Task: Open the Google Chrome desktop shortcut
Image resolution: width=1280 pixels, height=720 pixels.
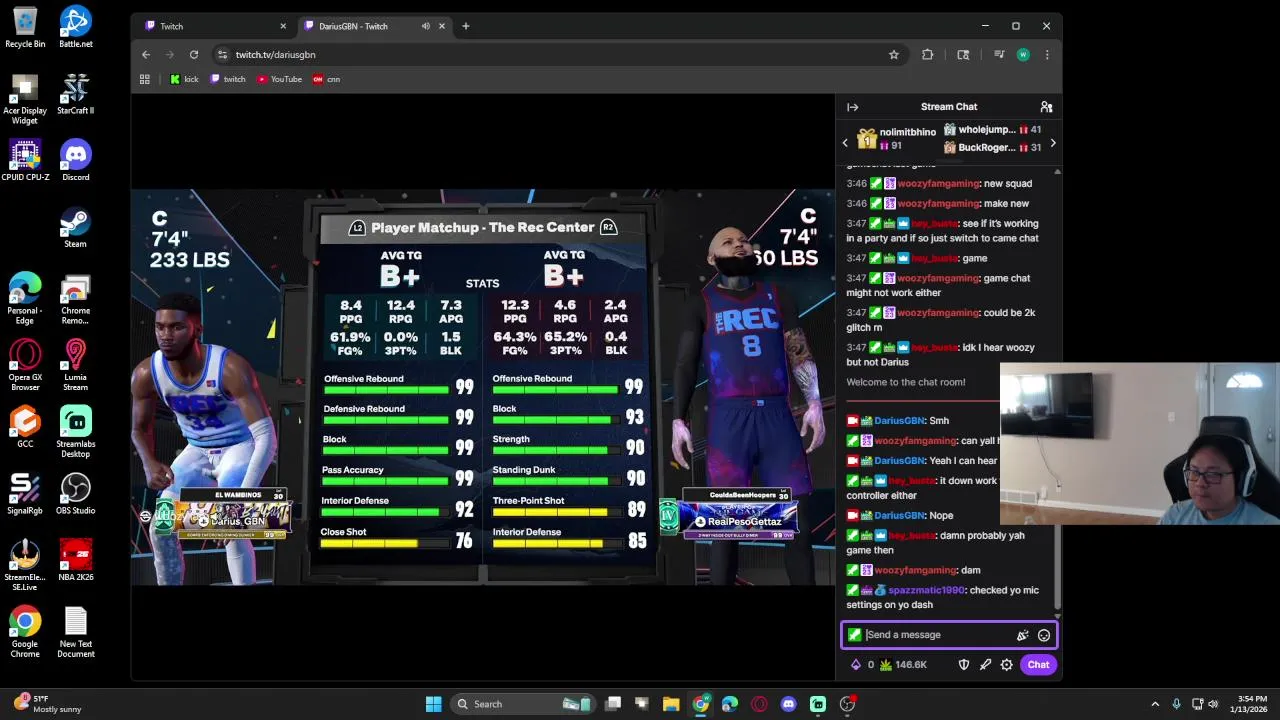Action: click(x=25, y=633)
